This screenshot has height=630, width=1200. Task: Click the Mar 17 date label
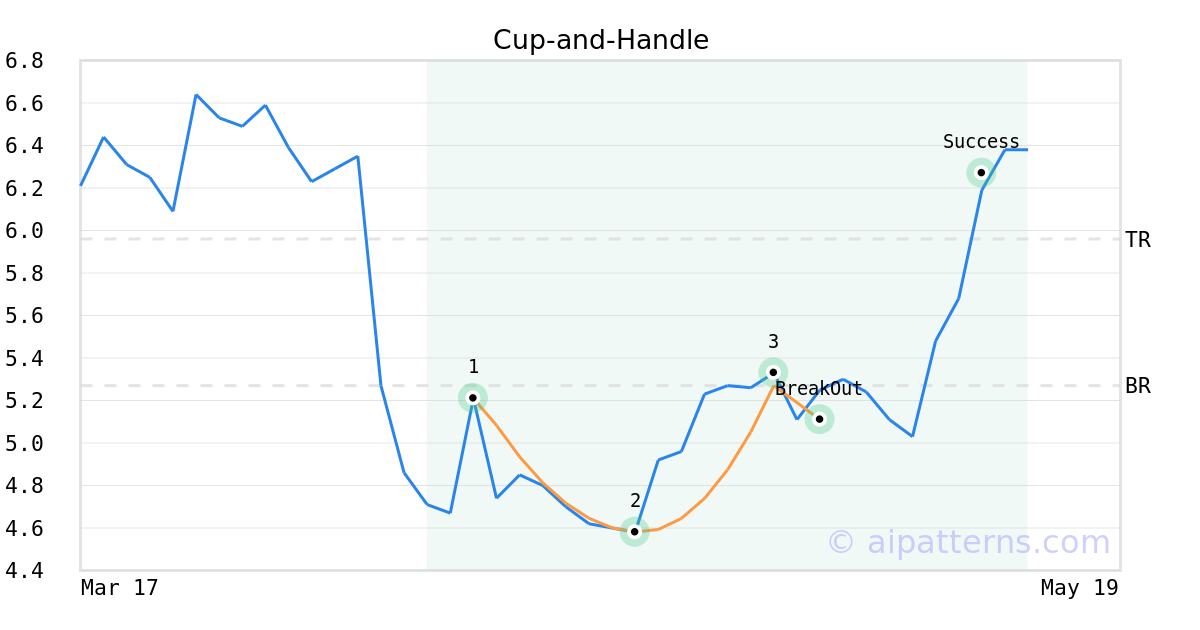120,588
